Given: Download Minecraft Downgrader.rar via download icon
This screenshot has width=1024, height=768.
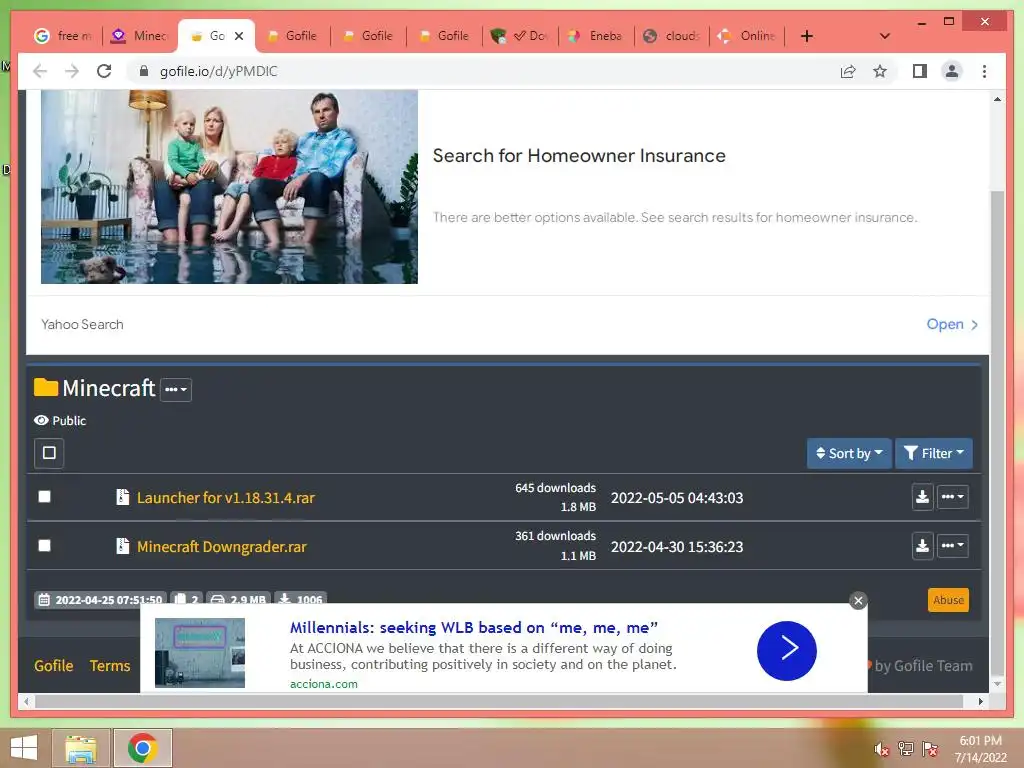Looking at the screenshot, I should point(922,546).
